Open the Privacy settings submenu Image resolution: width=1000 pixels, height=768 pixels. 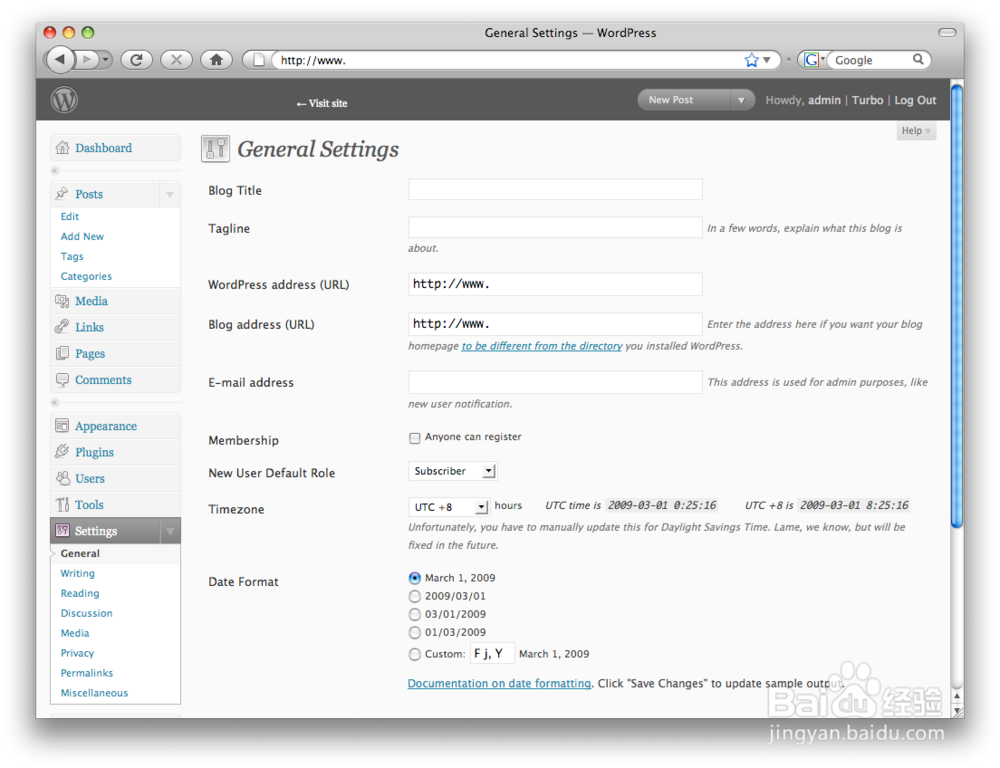pos(77,653)
